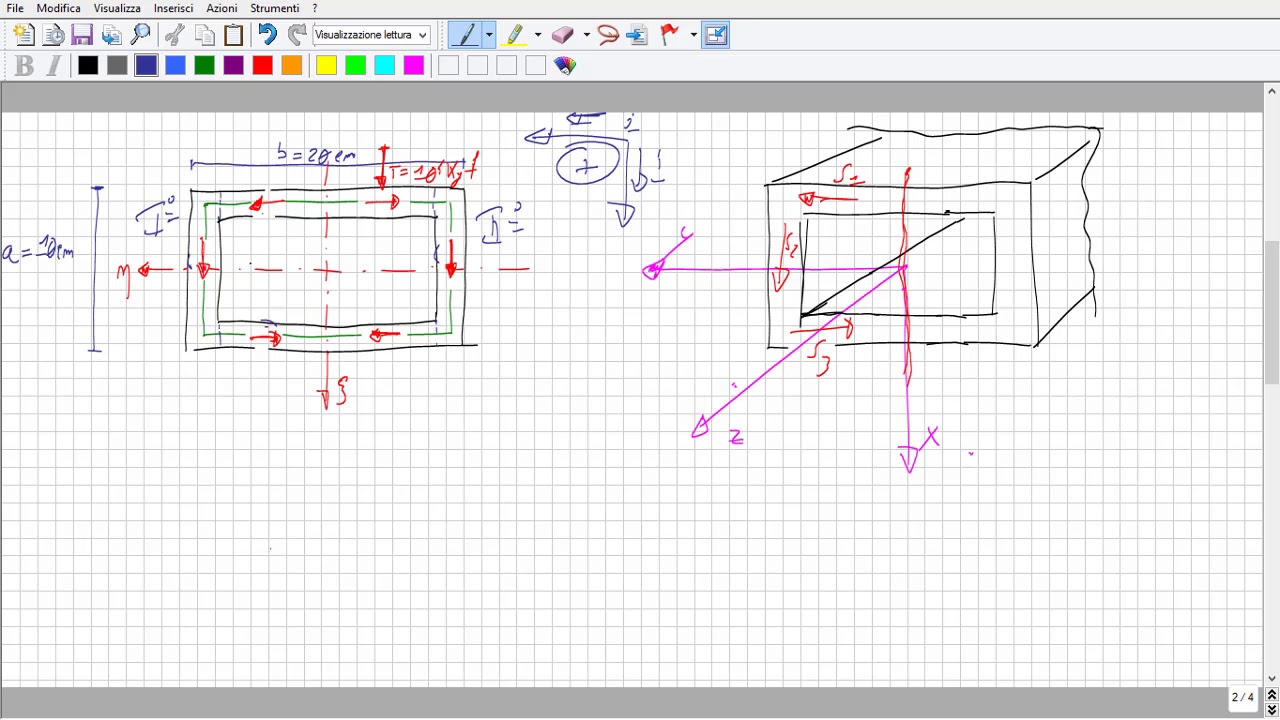
Task: Pick the red ink color
Action: click(262, 66)
